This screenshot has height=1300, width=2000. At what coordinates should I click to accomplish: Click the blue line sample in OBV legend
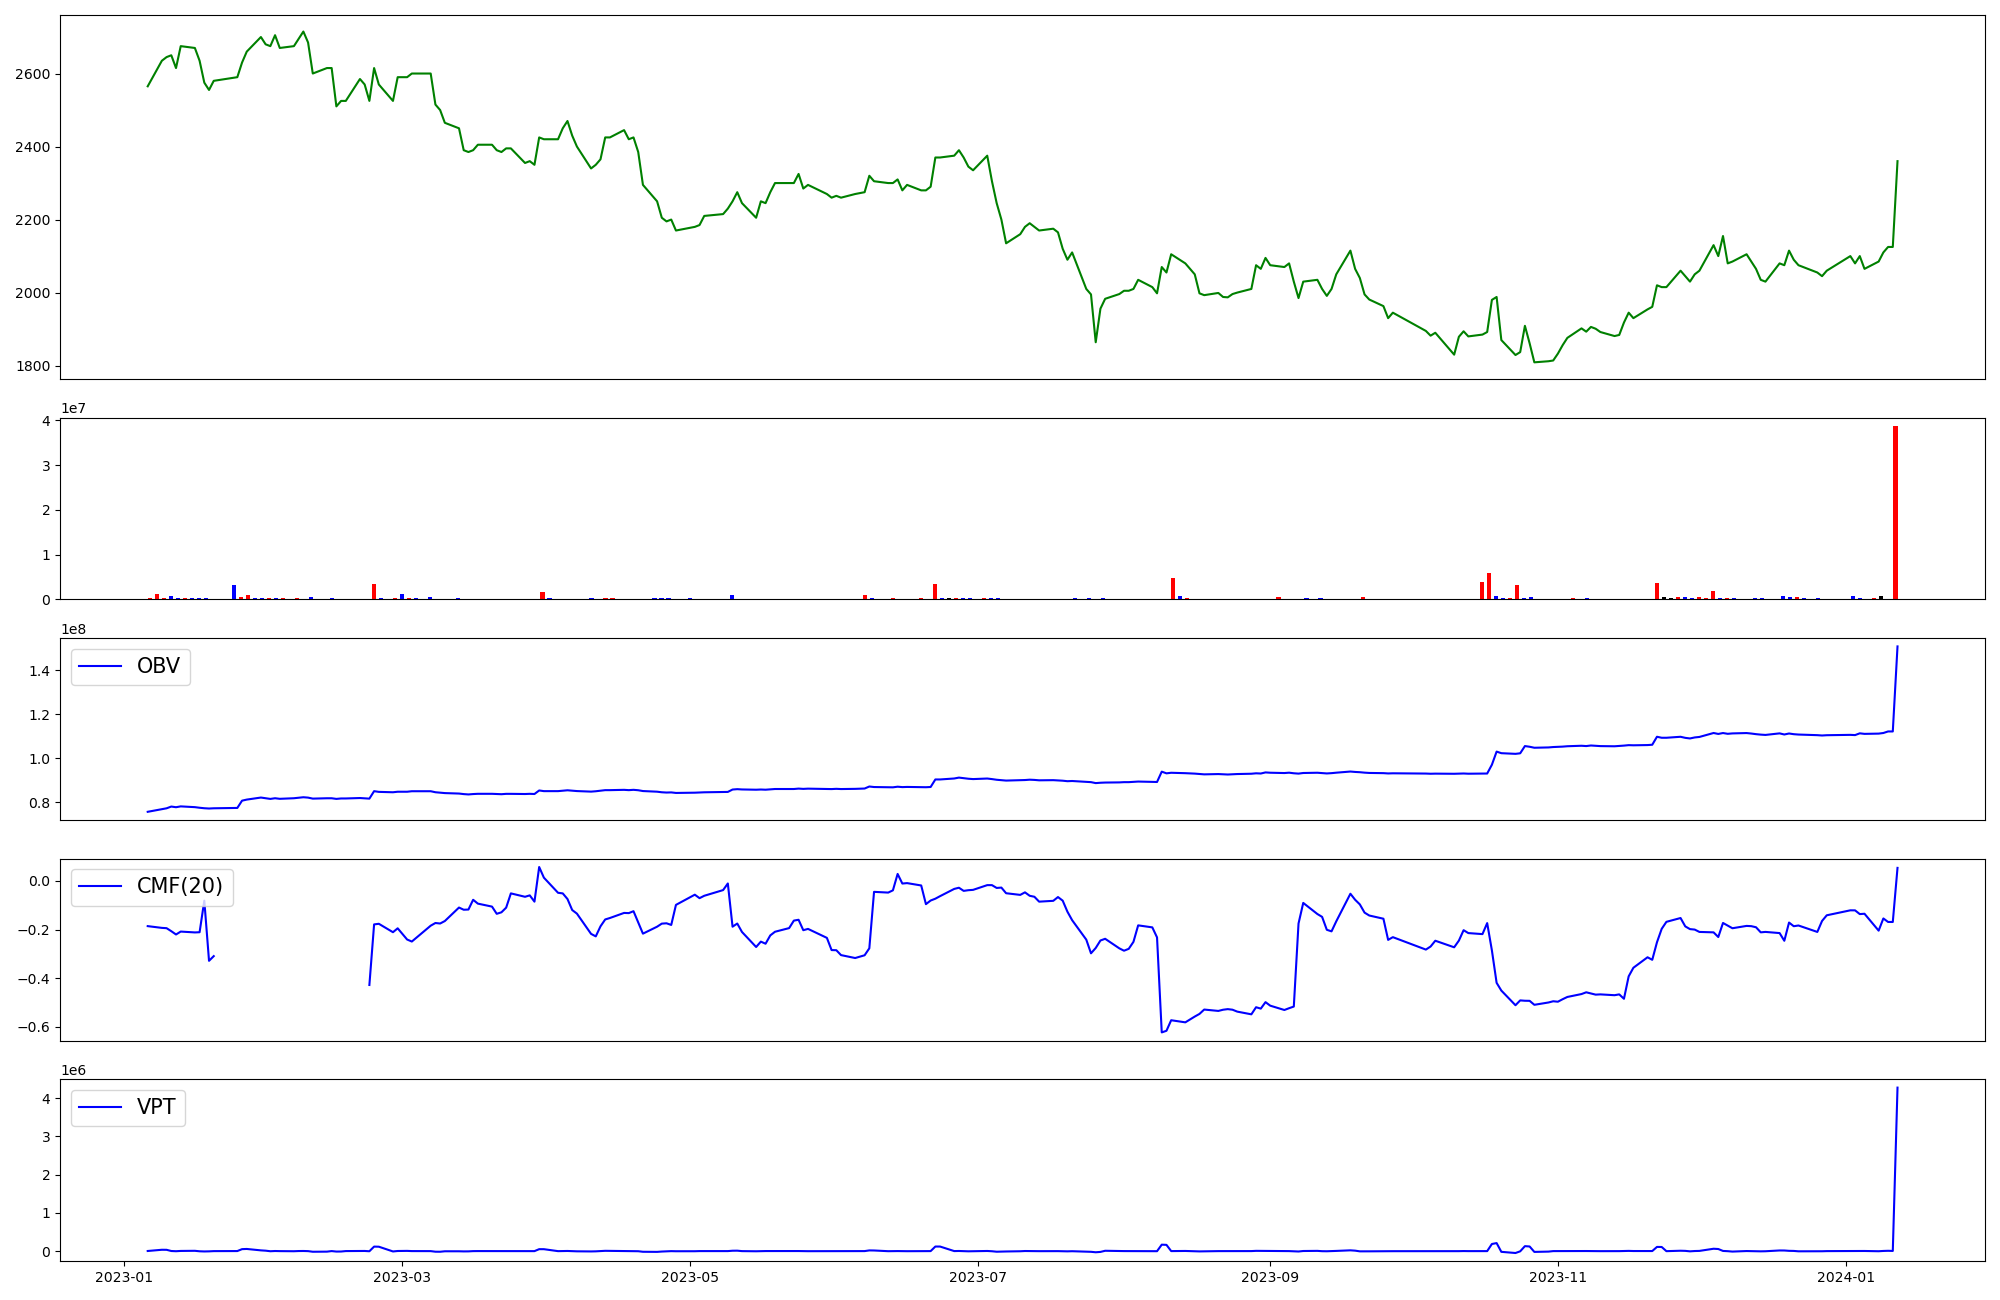pos(100,666)
